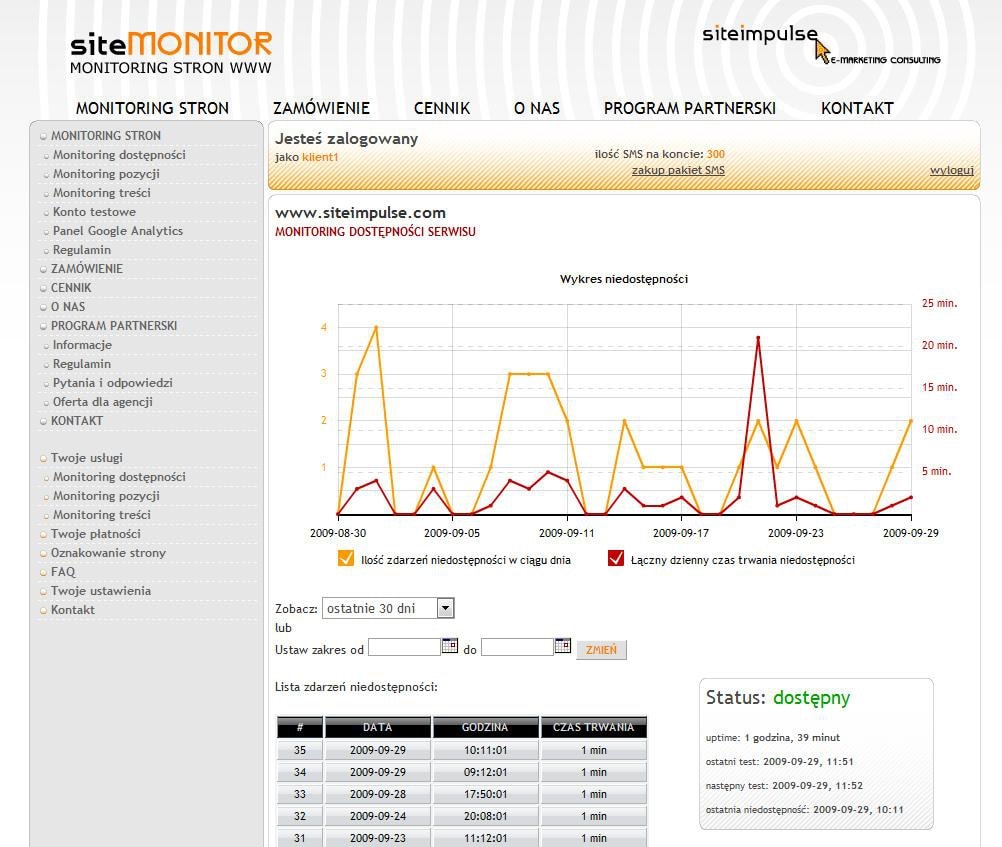
Task: Click the SMS balance value '300'
Action: [716, 154]
